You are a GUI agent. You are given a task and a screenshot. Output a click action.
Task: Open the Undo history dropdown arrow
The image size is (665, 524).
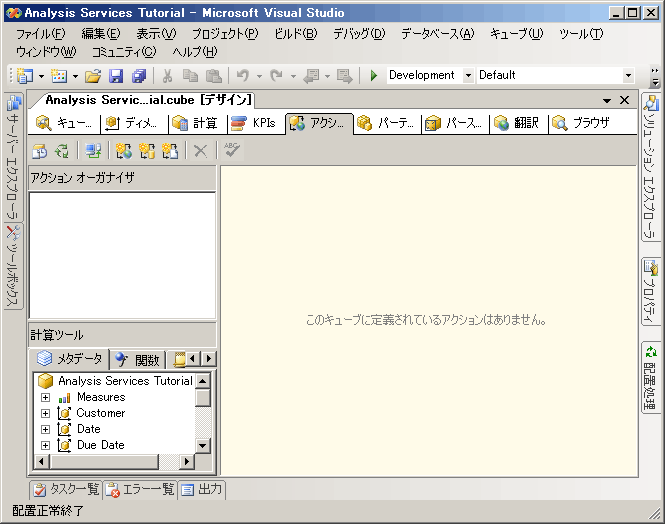pos(259,77)
